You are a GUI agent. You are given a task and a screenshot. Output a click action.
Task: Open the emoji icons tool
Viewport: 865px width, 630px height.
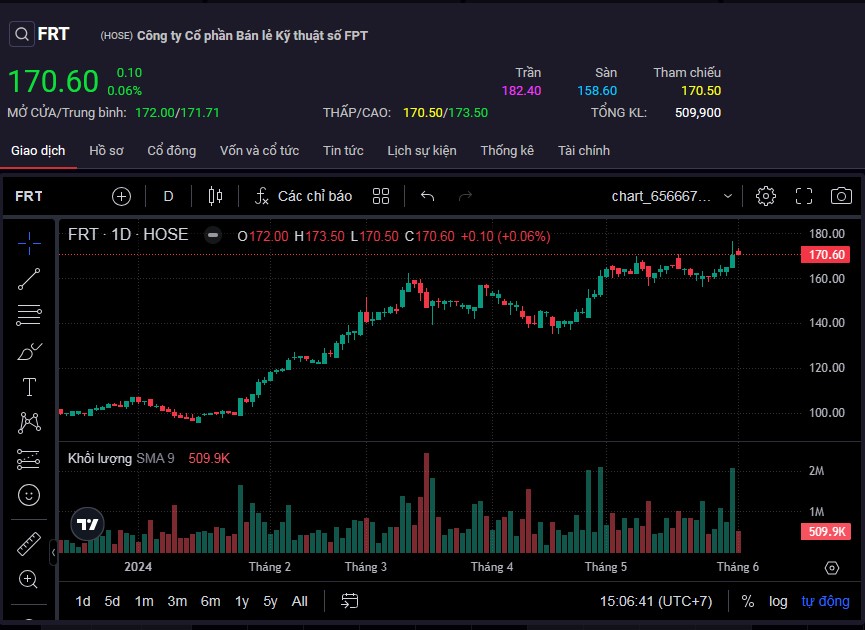coord(29,494)
